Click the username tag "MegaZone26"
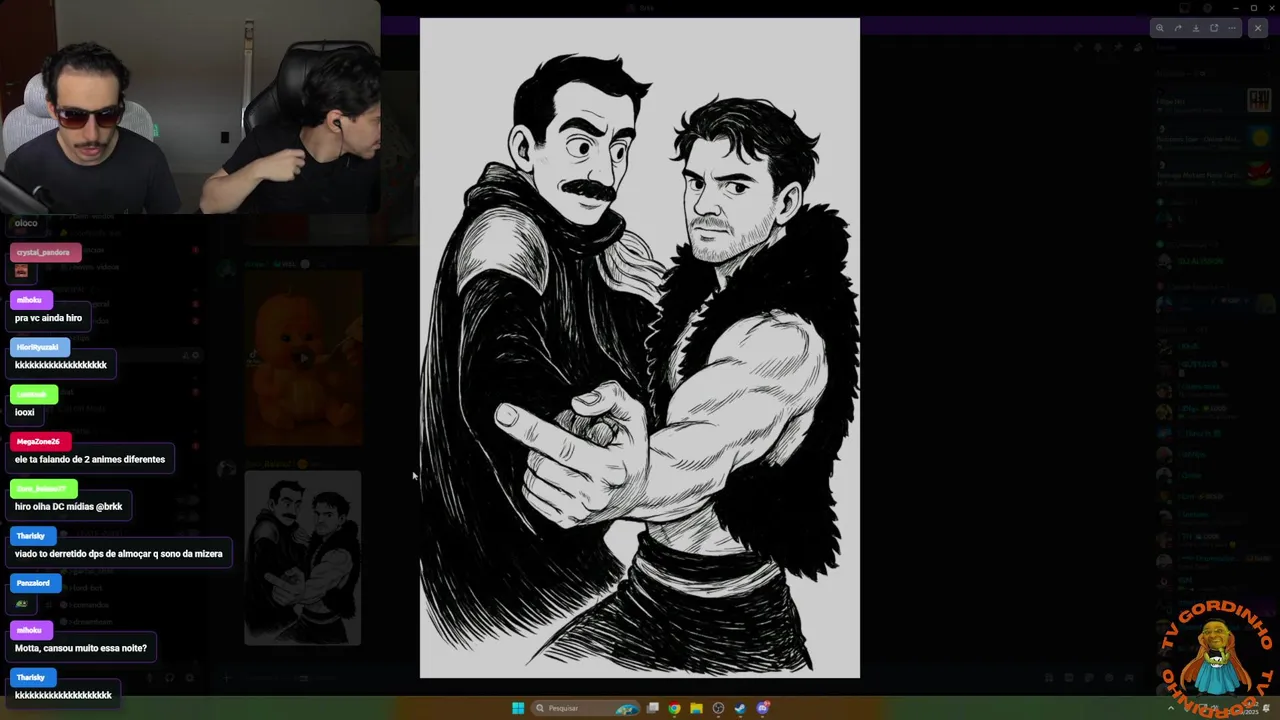 (38, 441)
